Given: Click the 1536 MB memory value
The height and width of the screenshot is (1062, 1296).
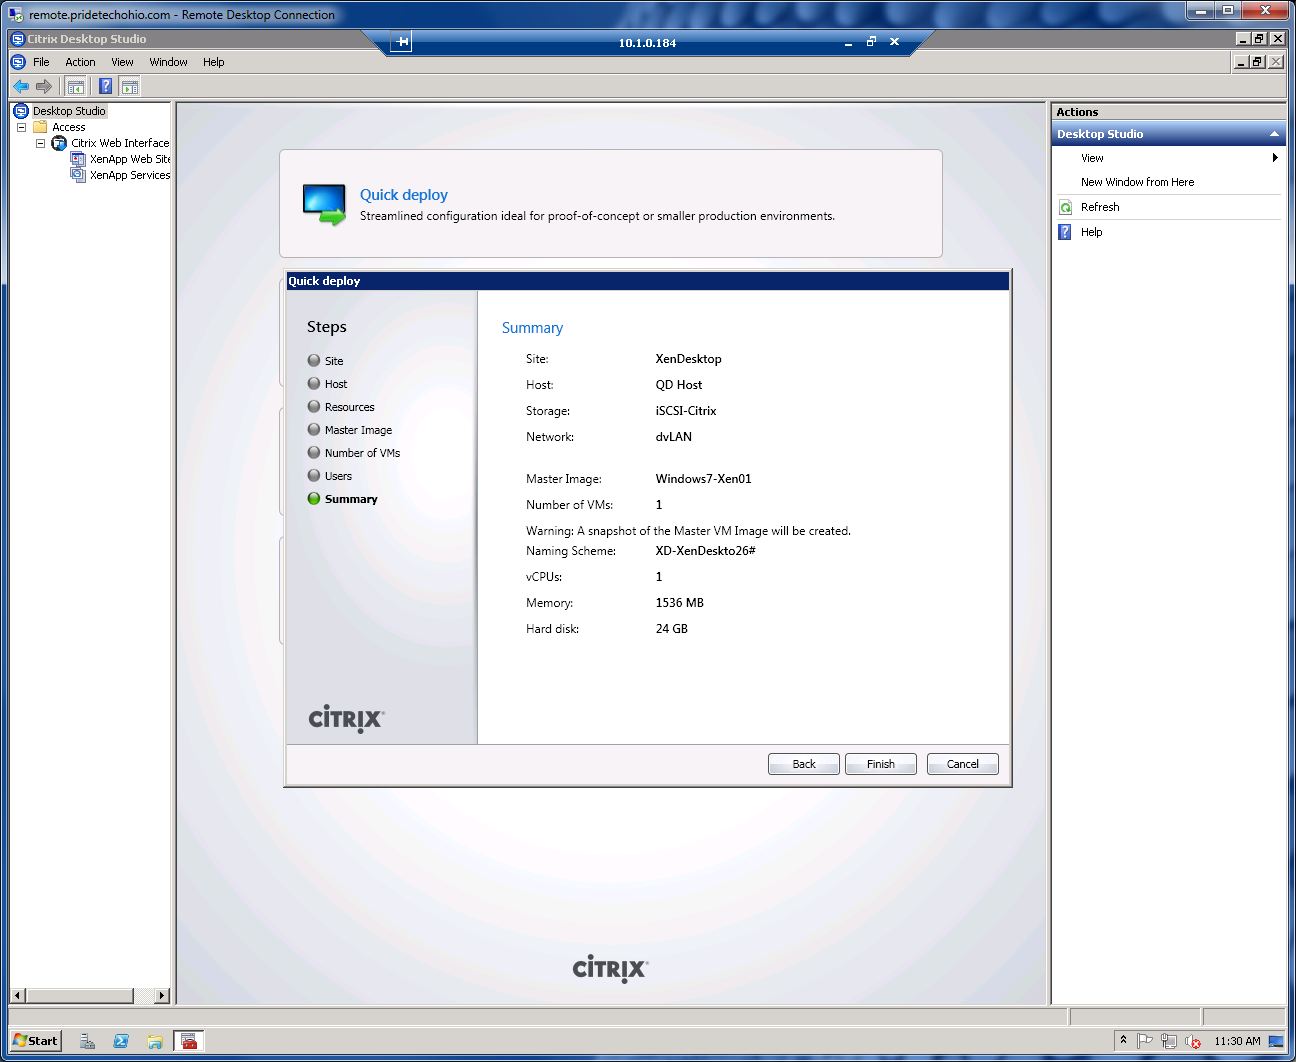Looking at the screenshot, I should pyautogui.click(x=680, y=603).
